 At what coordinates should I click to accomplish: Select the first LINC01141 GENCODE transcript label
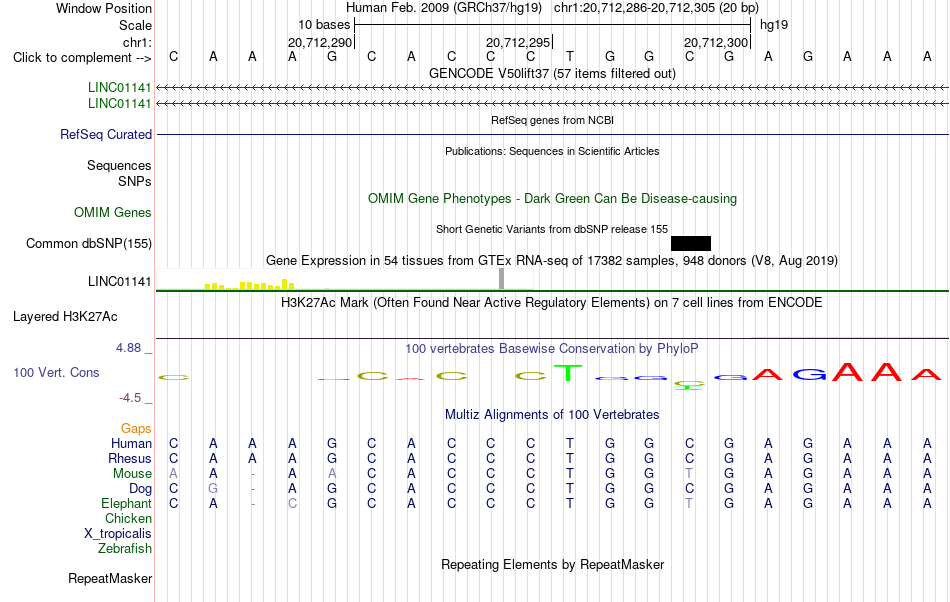[119, 87]
